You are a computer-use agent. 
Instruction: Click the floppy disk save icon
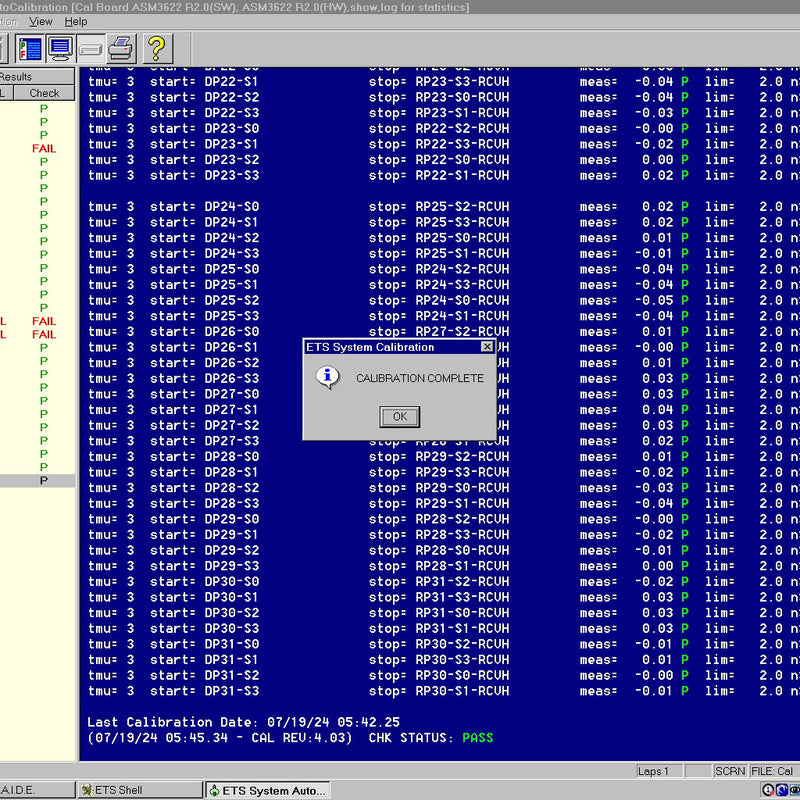pos(89,48)
